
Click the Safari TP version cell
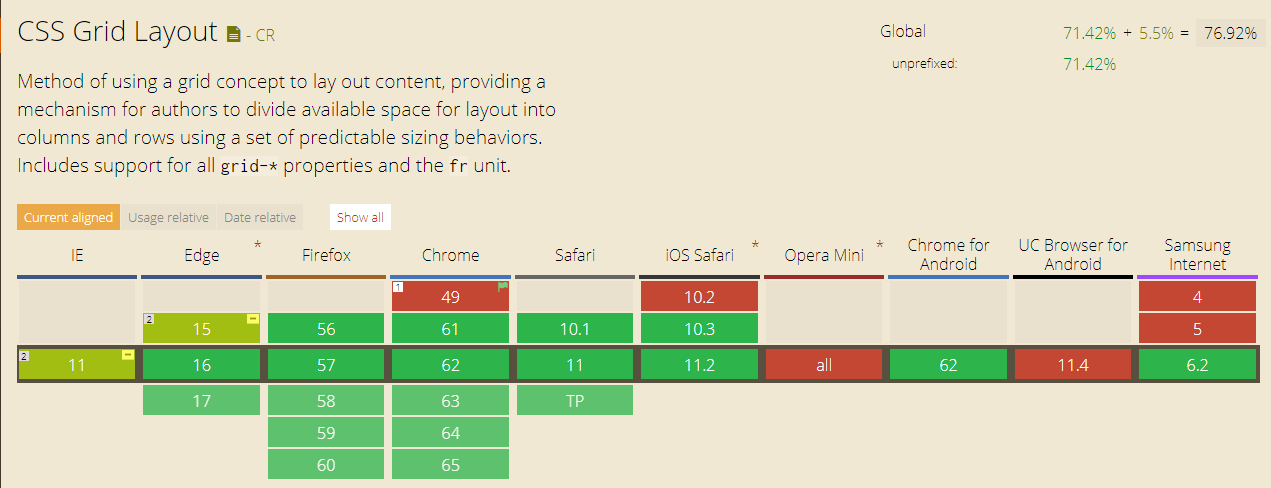[x=574, y=400]
